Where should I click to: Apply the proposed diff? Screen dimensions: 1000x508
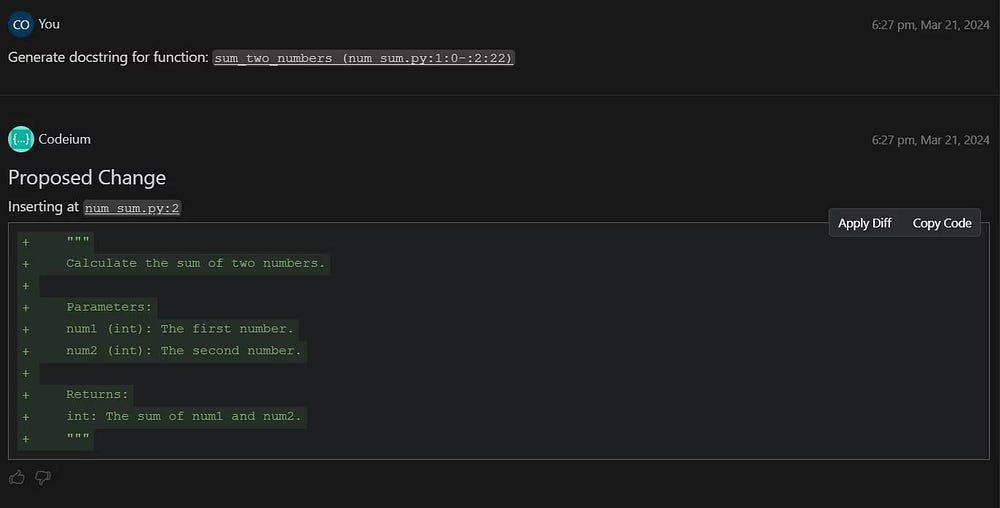864,223
